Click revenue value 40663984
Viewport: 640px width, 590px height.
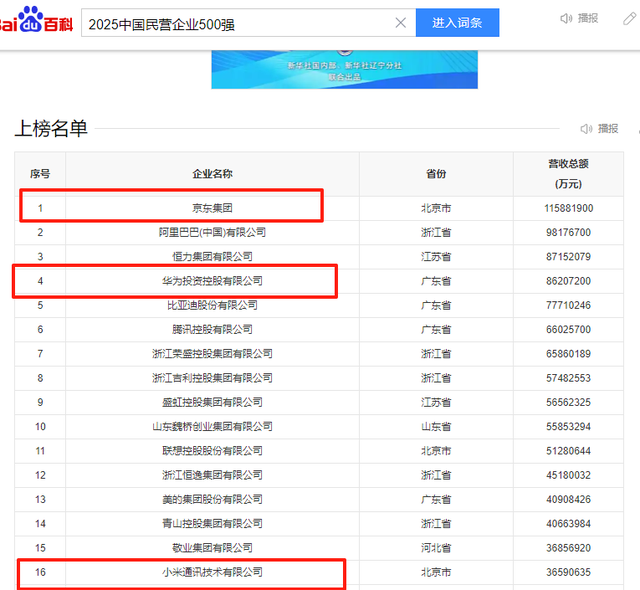click(x=568, y=524)
